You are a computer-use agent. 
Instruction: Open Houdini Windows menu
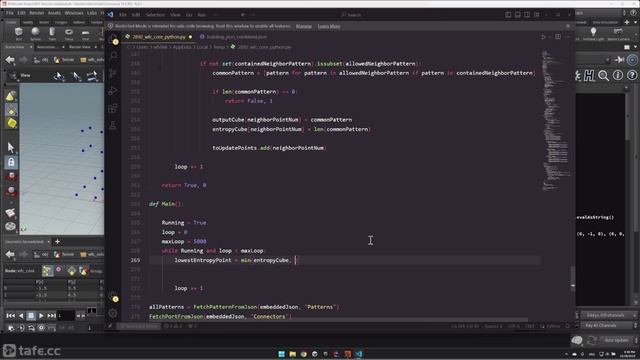coord(74,13)
